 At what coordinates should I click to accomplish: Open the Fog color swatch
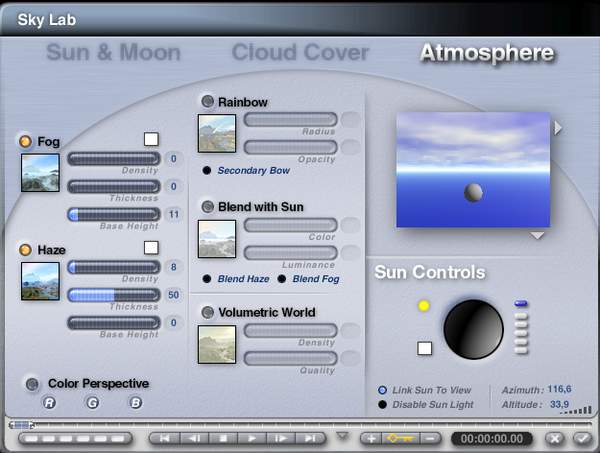tap(151, 139)
